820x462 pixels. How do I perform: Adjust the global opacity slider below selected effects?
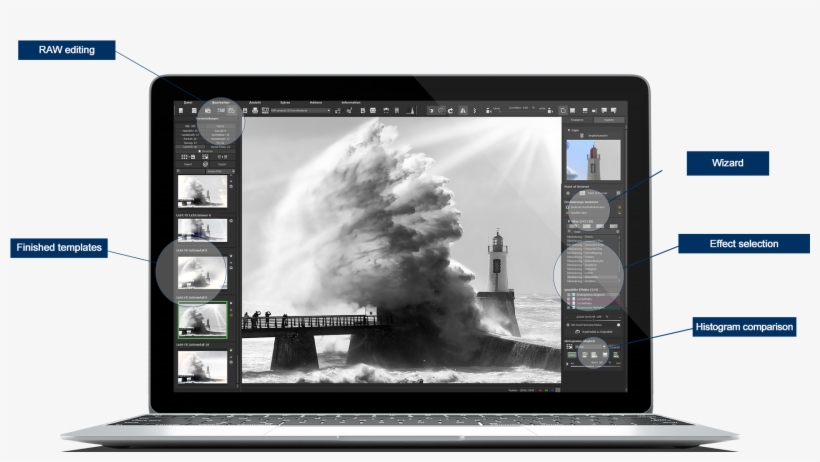pos(594,320)
